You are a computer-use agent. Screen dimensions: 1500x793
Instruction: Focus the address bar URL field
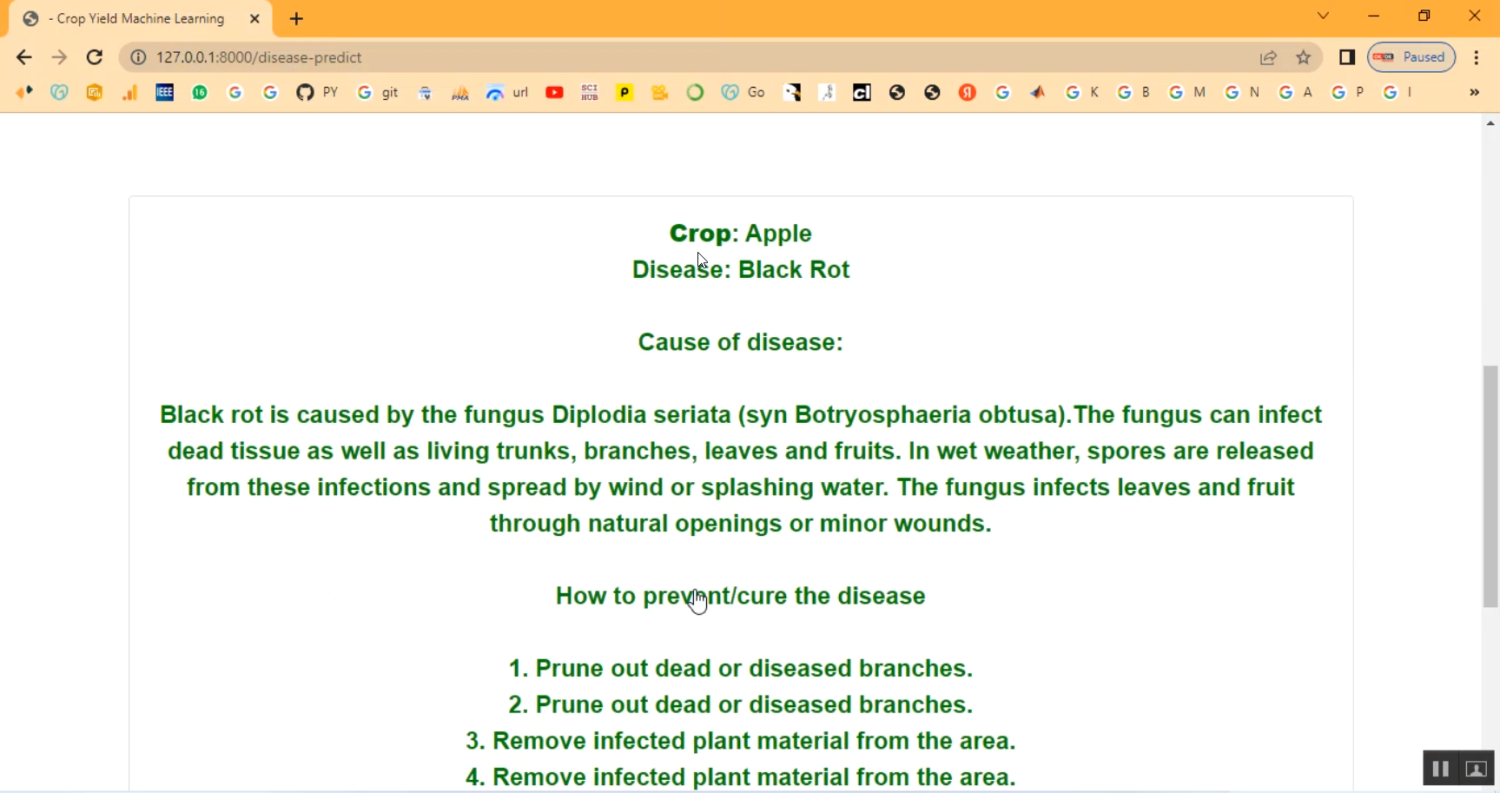(700, 57)
